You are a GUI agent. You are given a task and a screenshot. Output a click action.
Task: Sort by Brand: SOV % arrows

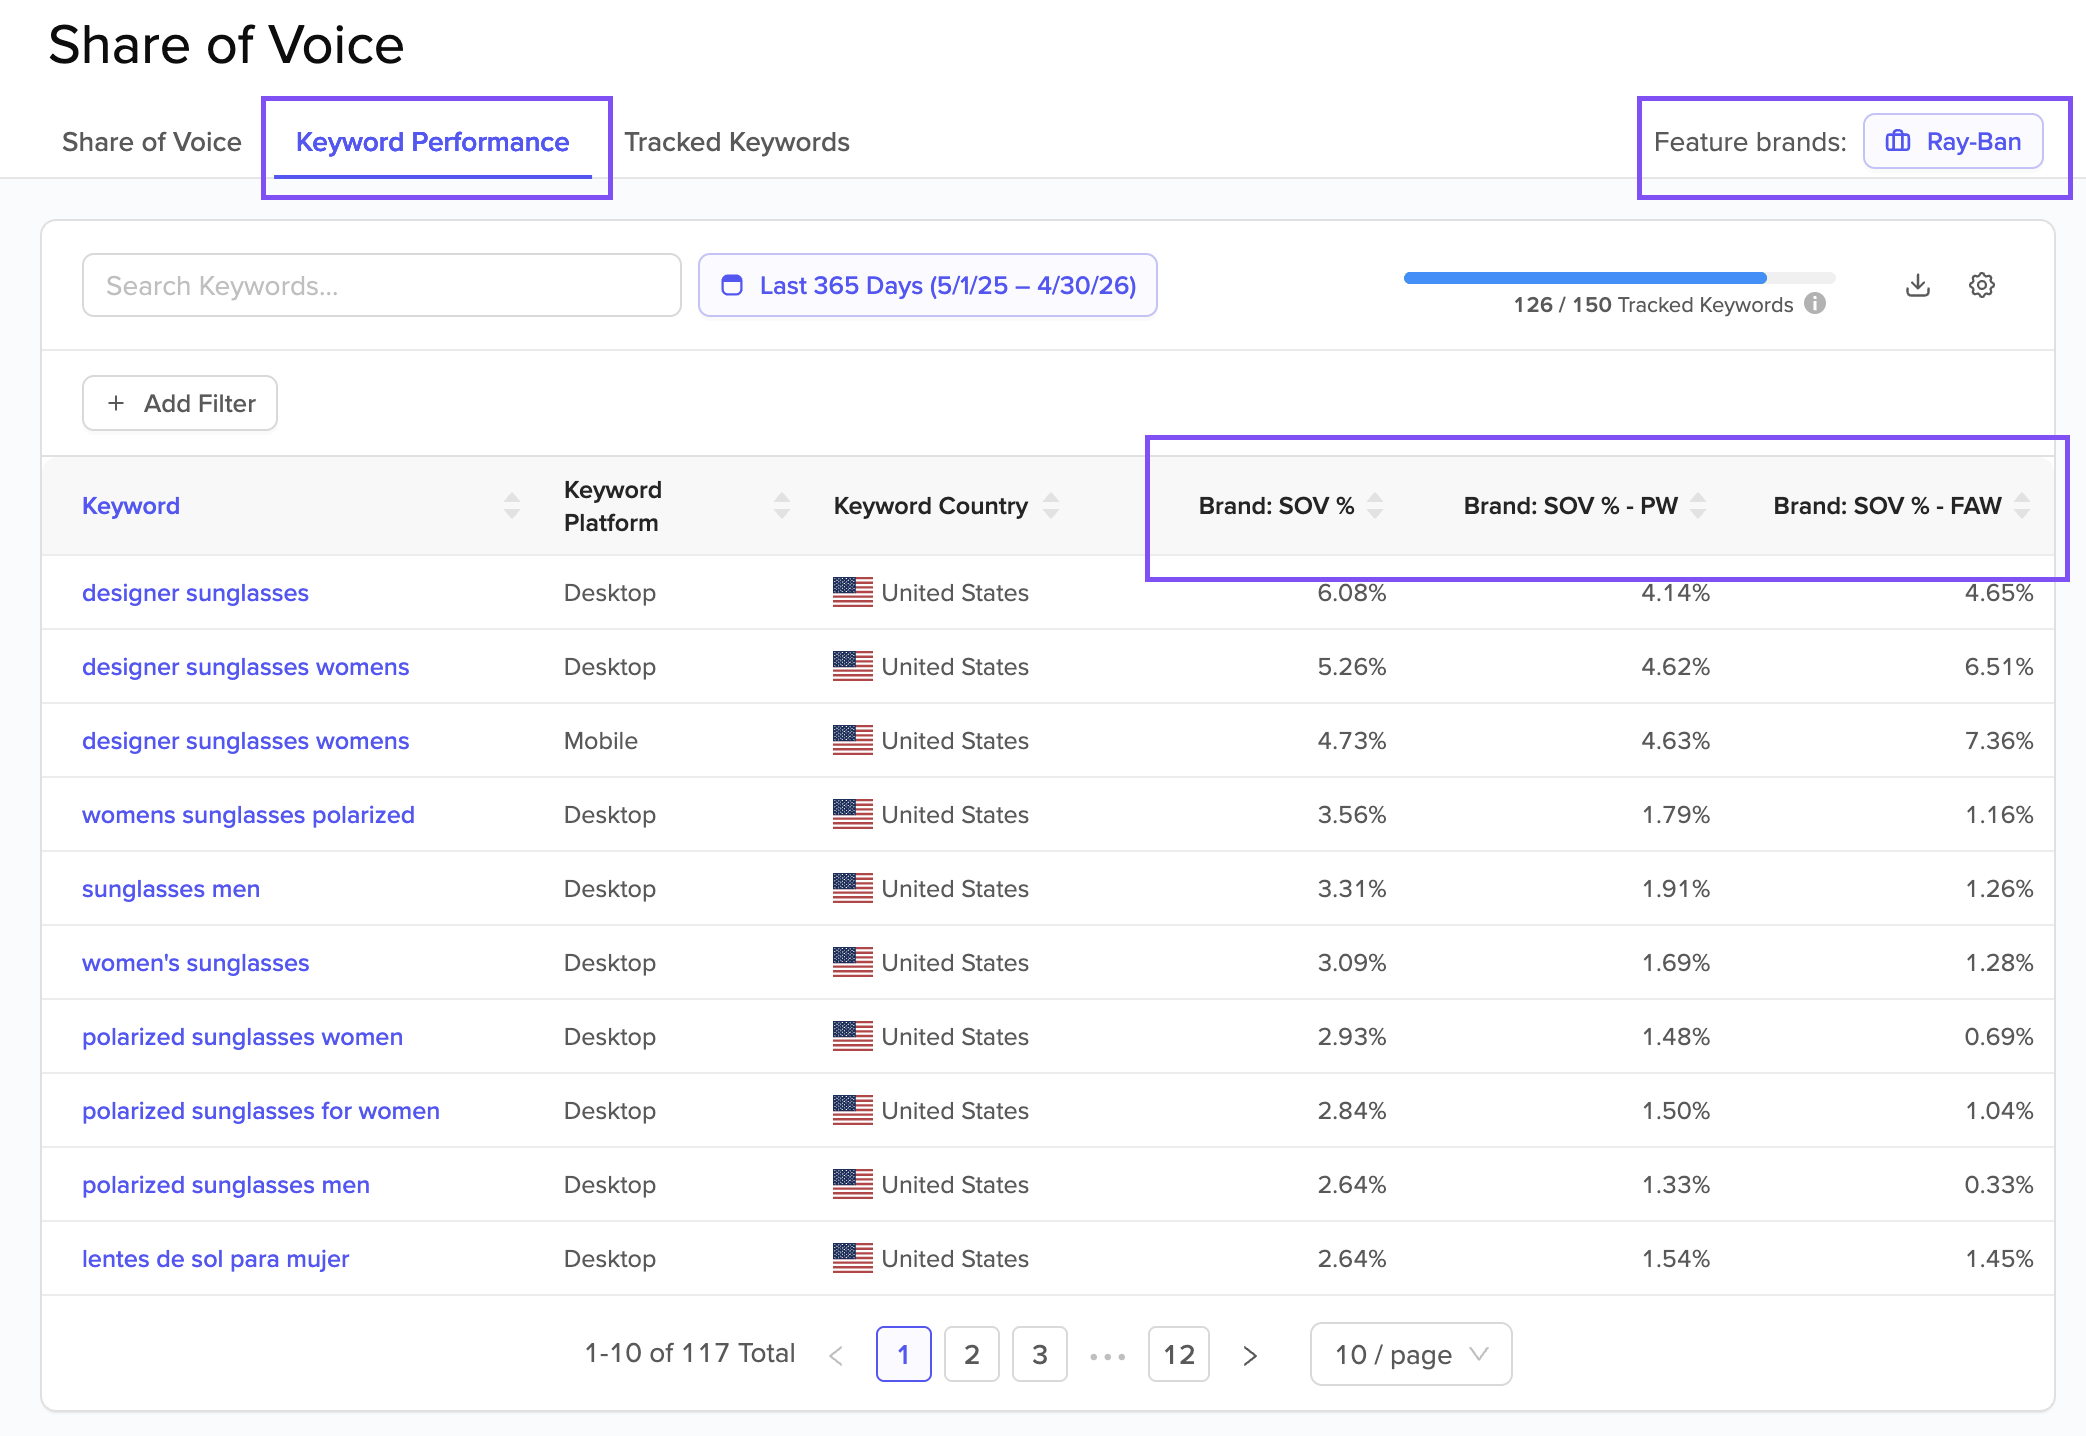click(x=1375, y=505)
